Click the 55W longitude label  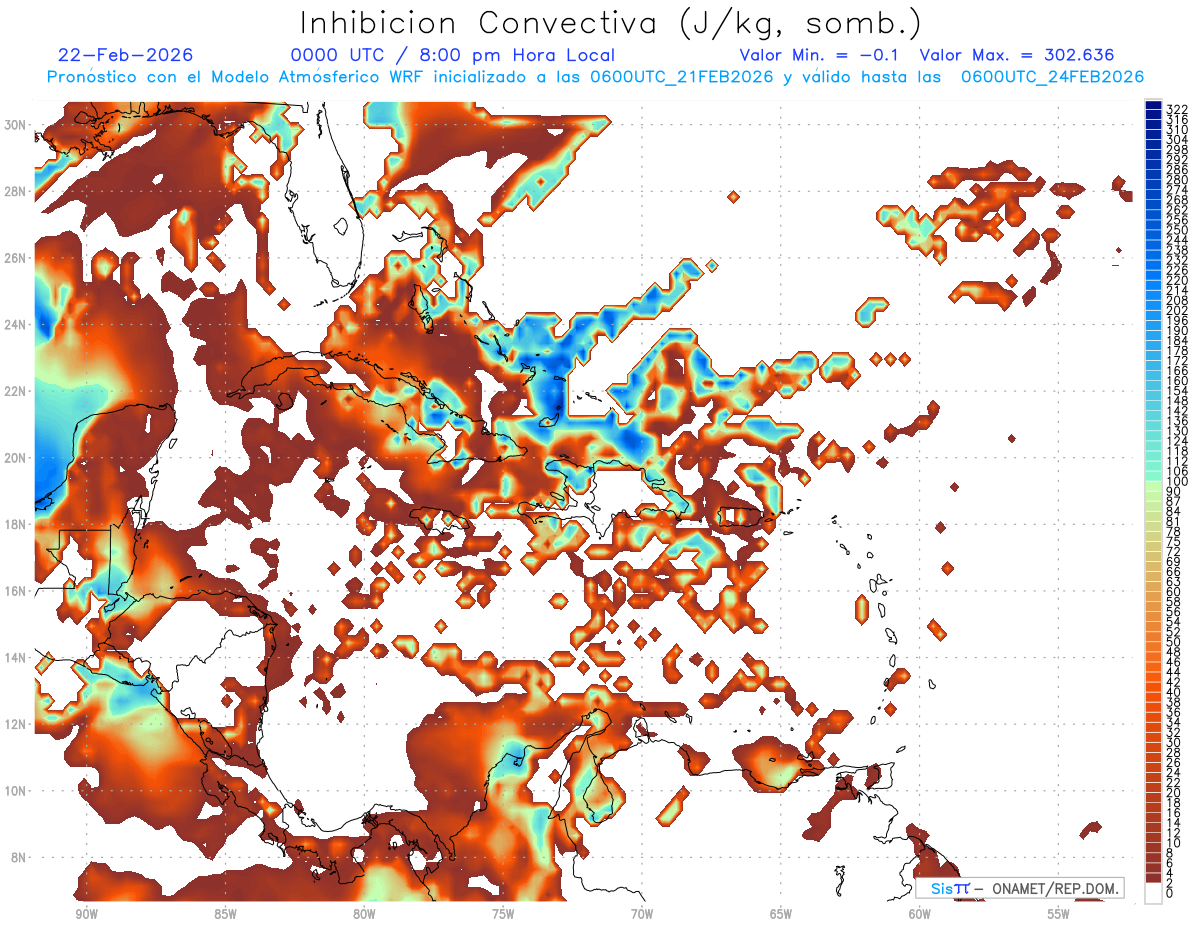coord(1059,914)
